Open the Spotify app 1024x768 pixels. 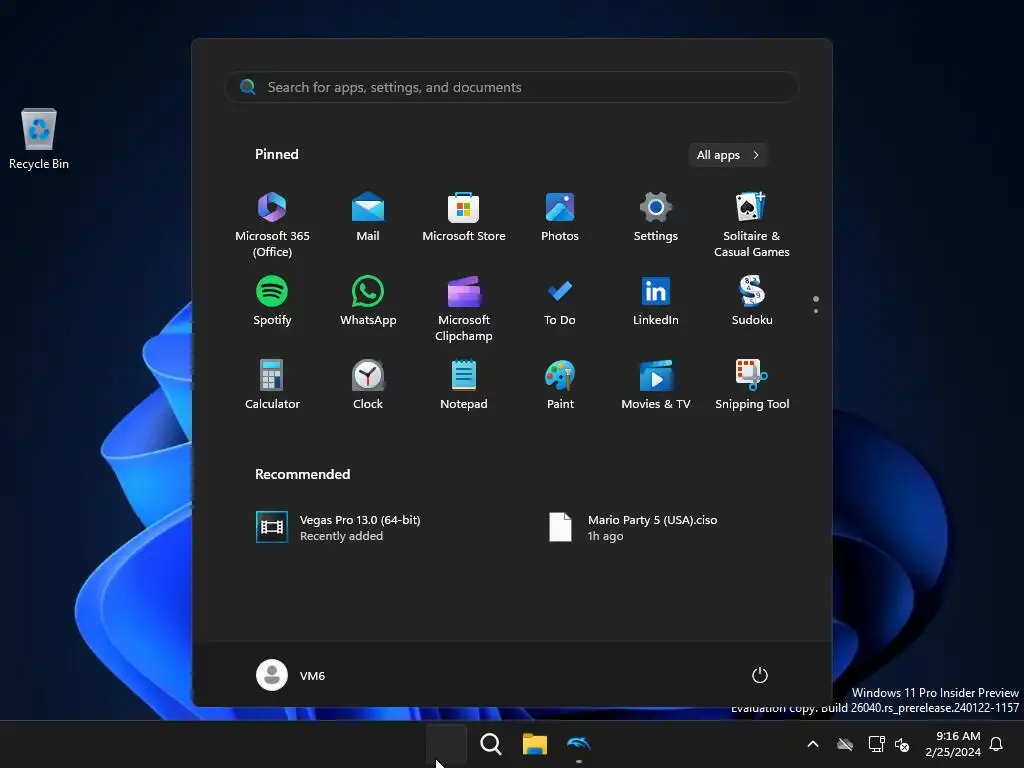[272, 300]
